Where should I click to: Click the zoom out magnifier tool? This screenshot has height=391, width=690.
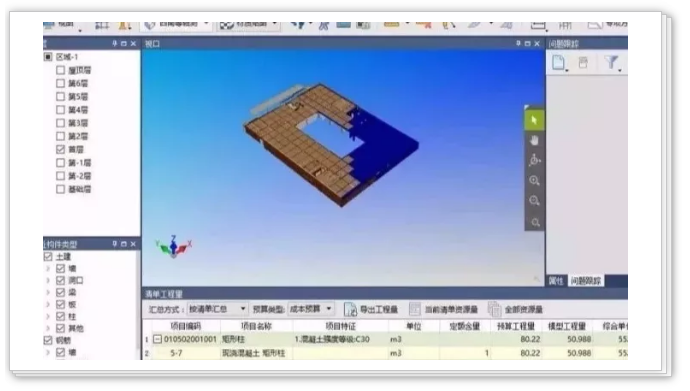534,201
